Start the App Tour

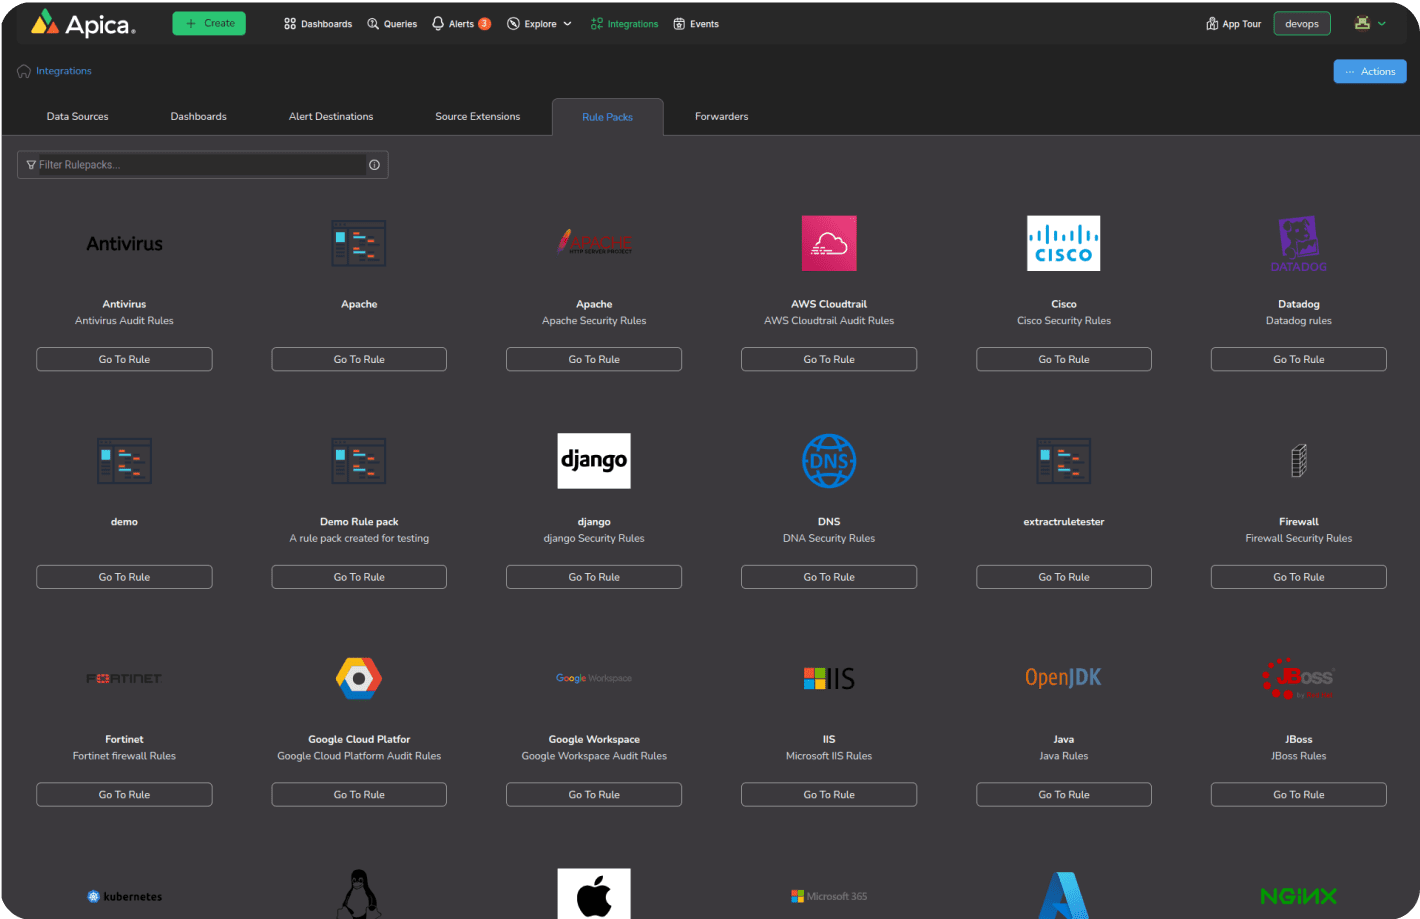[1233, 24]
